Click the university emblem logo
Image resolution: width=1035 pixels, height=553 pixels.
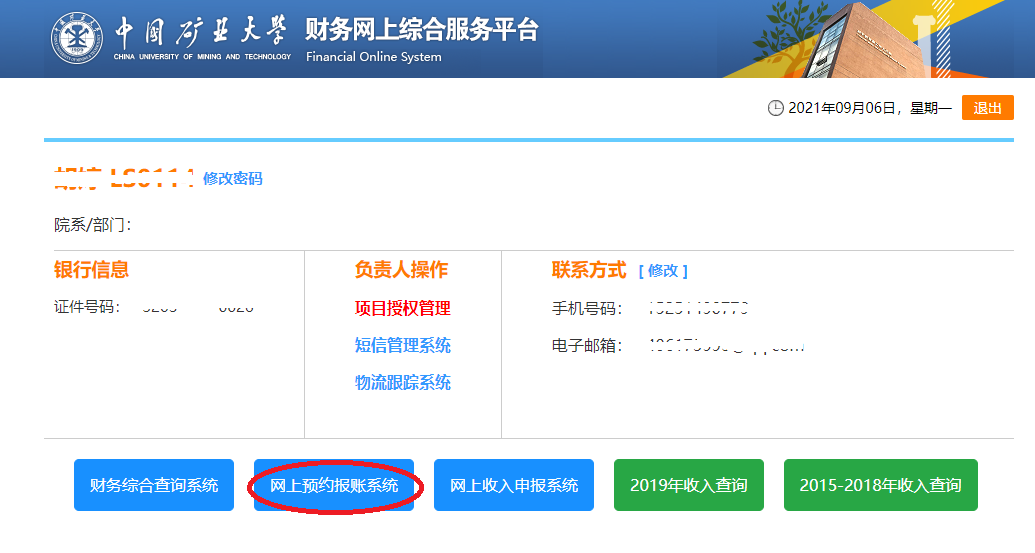77,37
